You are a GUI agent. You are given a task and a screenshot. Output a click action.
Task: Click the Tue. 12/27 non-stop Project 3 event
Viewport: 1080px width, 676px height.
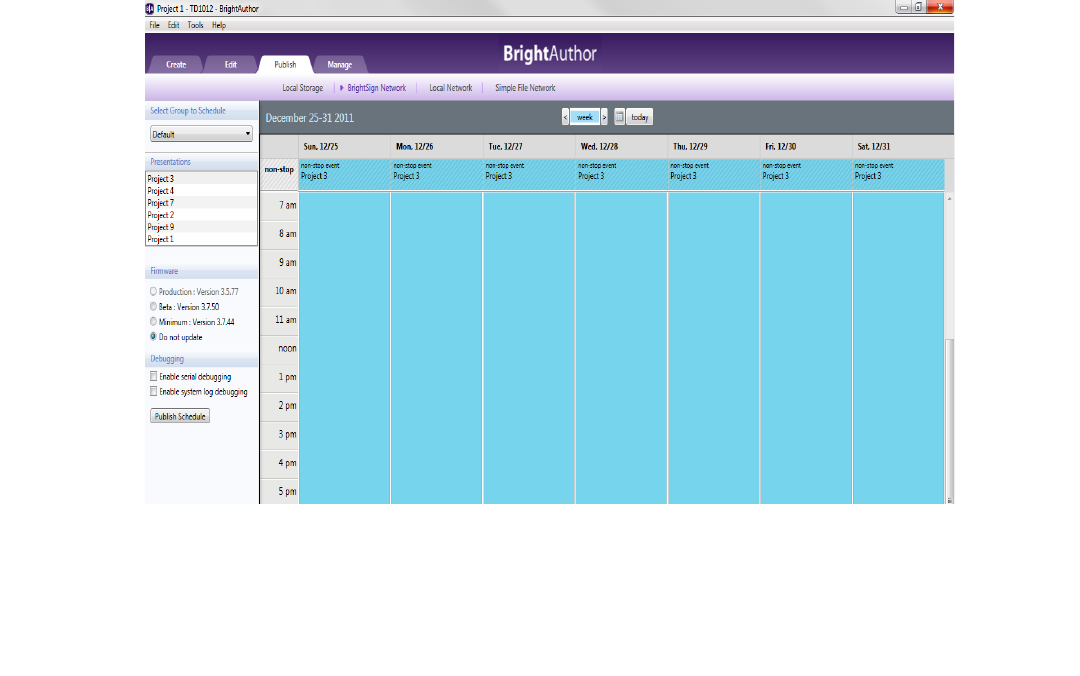[529, 174]
